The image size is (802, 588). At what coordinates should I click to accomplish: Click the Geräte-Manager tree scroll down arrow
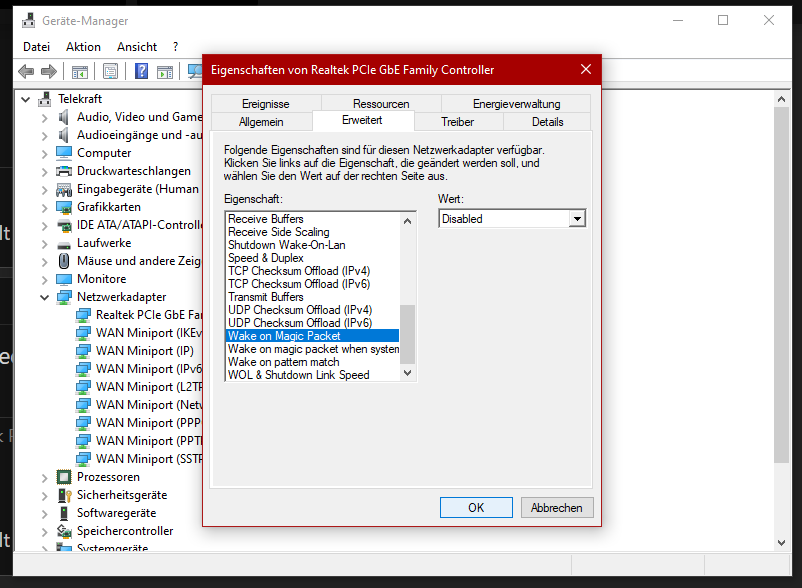781,543
